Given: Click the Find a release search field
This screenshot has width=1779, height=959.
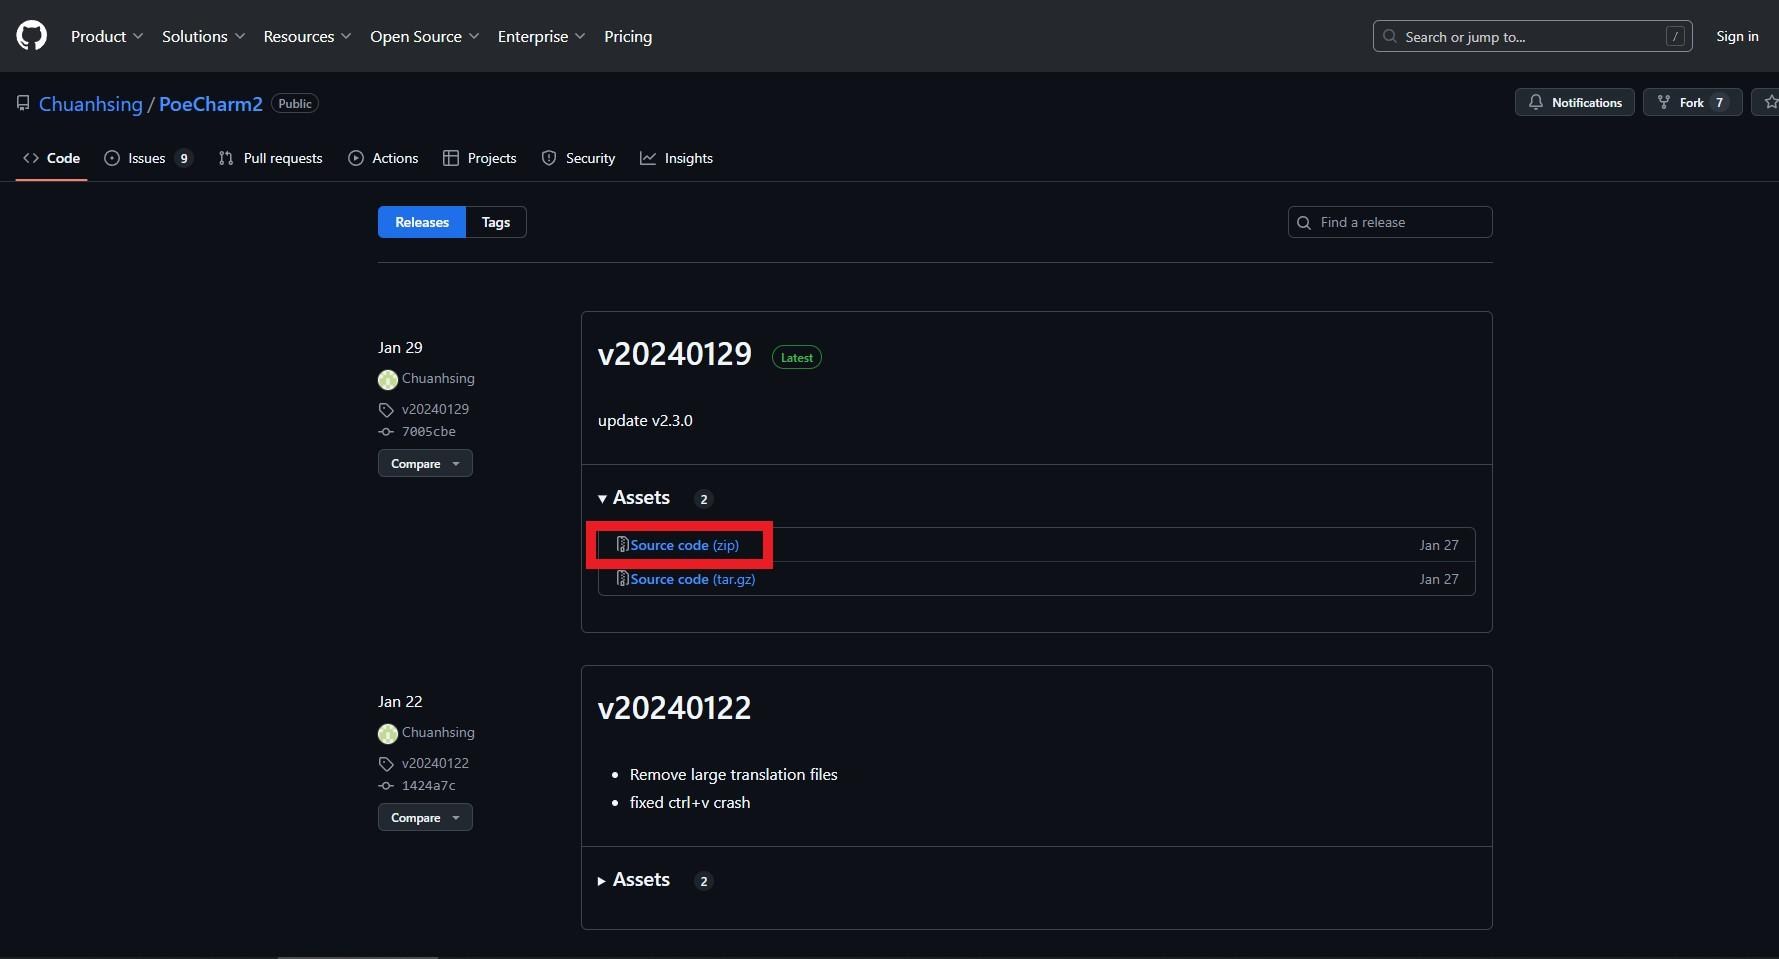Looking at the screenshot, I should [x=1400, y=222].
